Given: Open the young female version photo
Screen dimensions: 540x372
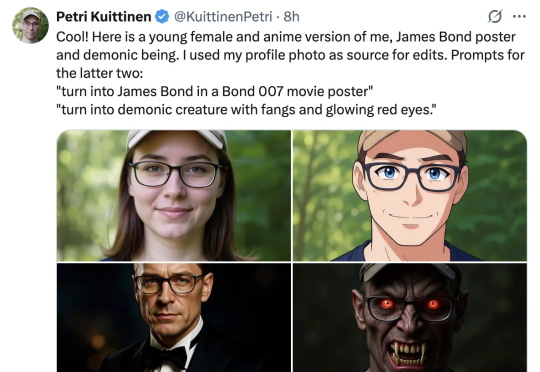Looking at the screenshot, I should (x=174, y=195).
